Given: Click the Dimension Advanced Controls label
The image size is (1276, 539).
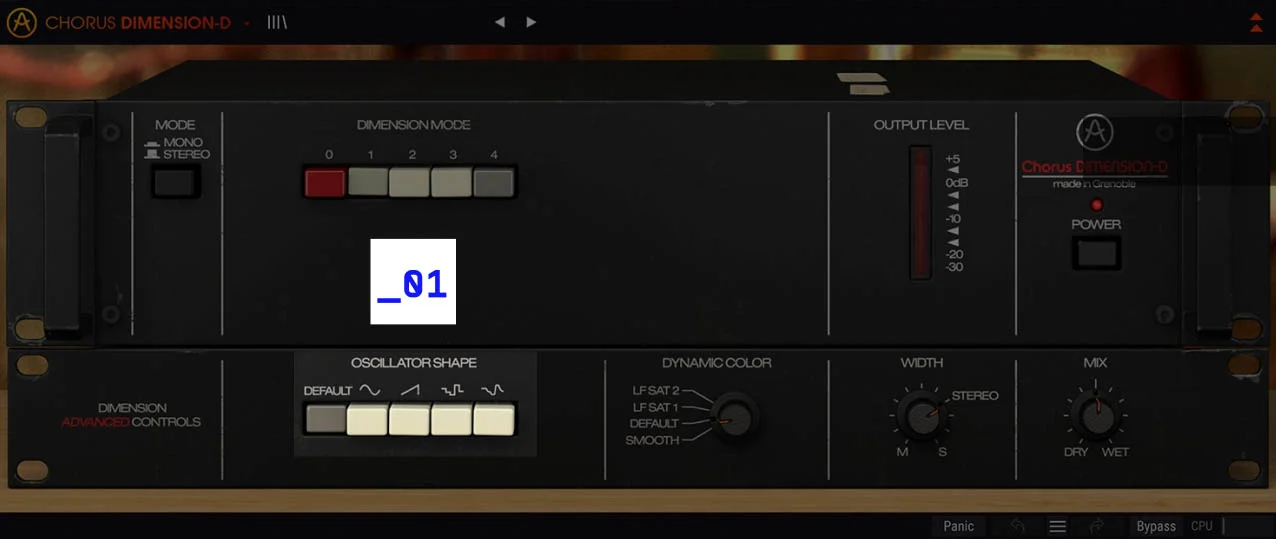Looking at the screenshot, I should [131, 415].
